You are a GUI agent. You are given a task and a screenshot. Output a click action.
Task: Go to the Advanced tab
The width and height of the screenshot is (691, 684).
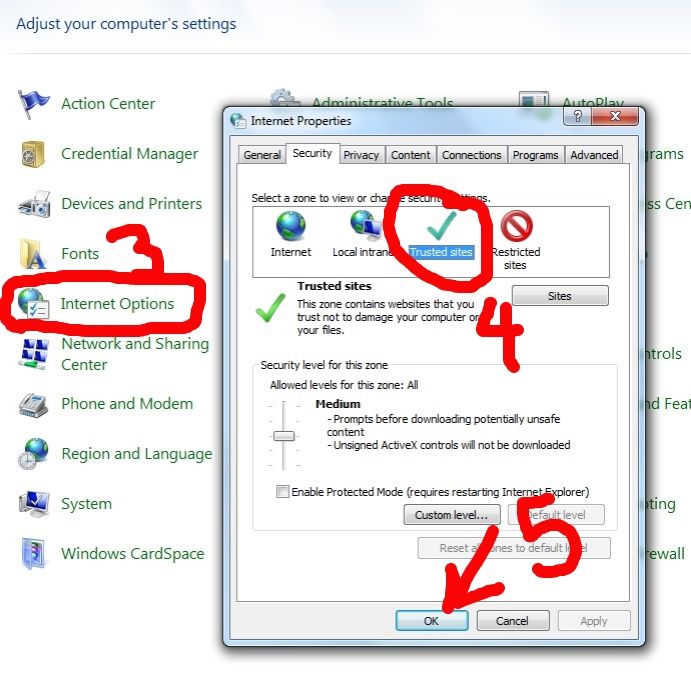click(x=594, y=155)
